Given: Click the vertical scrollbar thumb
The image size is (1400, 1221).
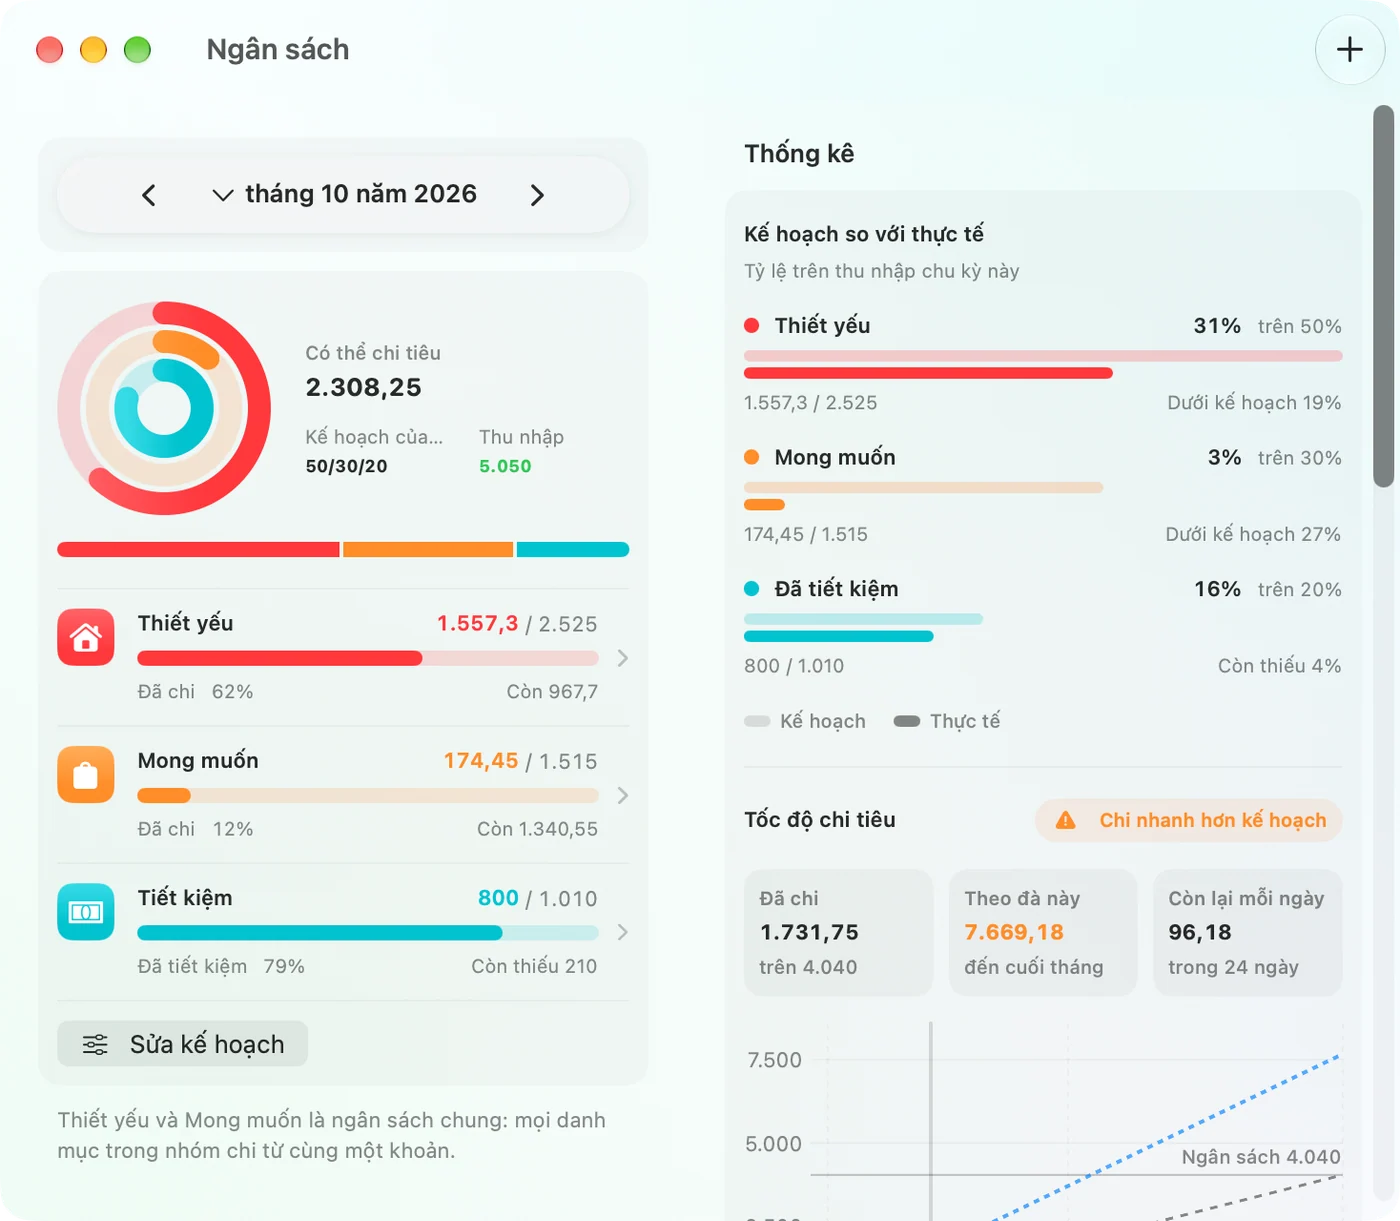Looking at the screenshot, I should pyautogui.click(x=1384, y=296).
